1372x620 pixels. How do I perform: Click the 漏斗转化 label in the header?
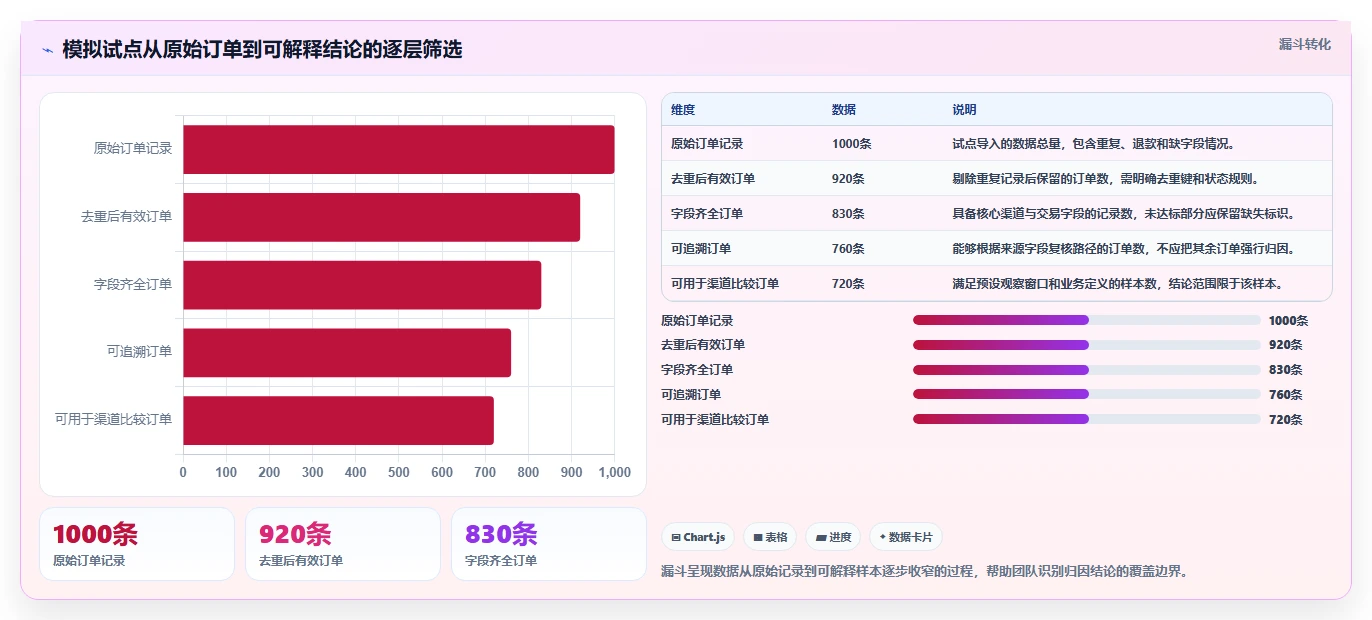coord(1304,44)
